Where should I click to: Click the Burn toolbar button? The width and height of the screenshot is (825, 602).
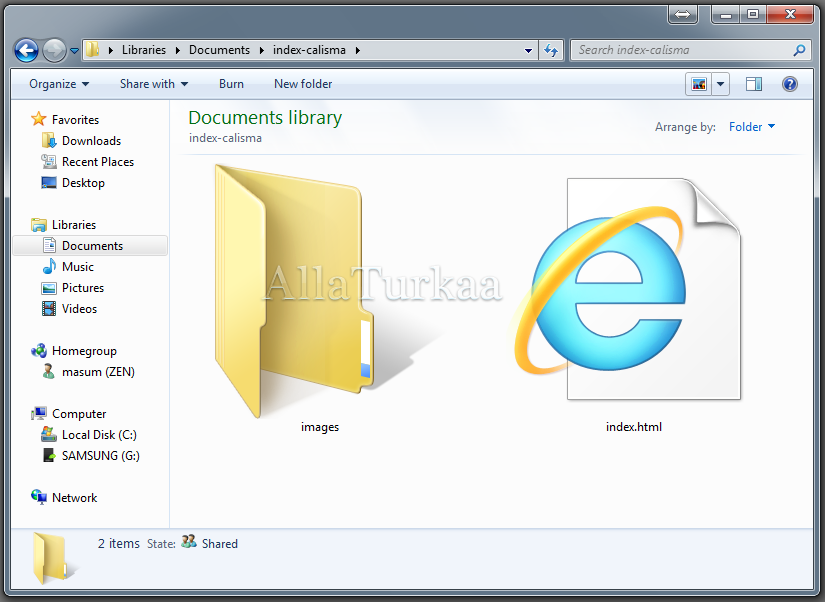231,84
